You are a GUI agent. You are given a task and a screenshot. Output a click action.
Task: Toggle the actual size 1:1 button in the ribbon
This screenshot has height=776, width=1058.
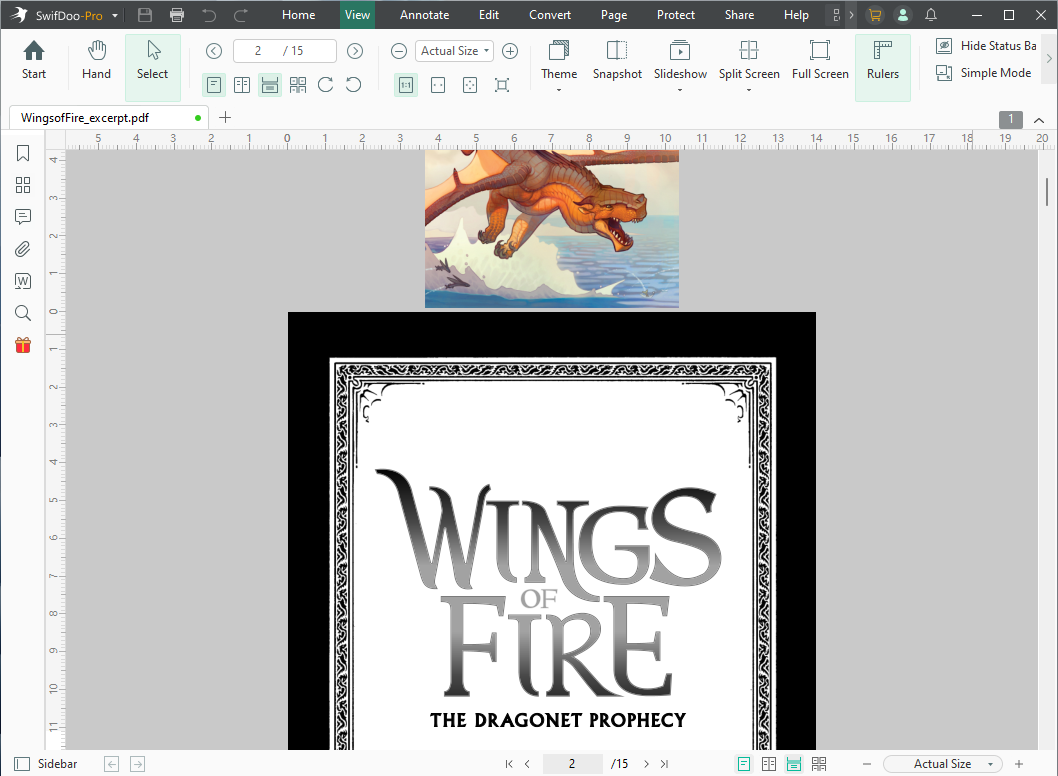point(406,84)
